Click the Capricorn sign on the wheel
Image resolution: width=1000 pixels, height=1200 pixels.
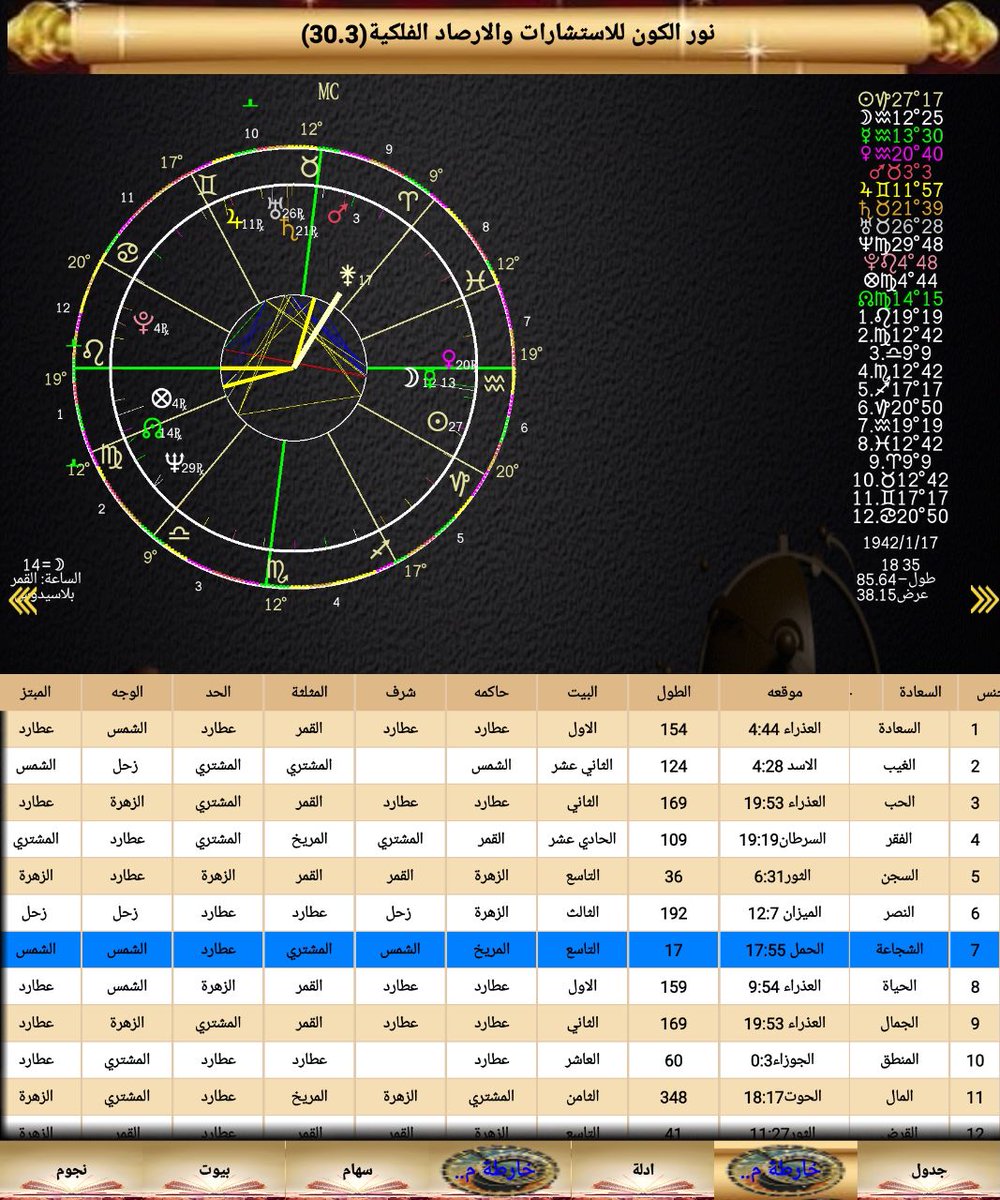pyautogui.click(x=458, y=484)
